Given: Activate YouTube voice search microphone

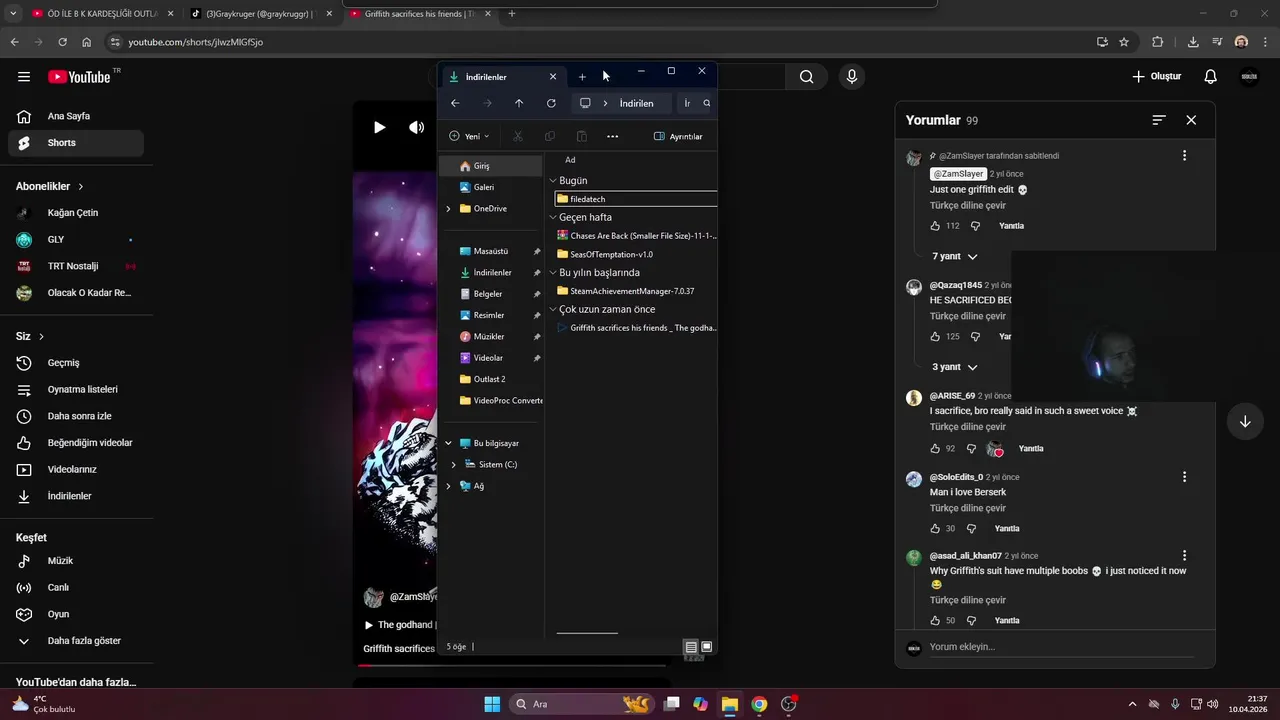Looking at the screenshot, I should 852,77.
